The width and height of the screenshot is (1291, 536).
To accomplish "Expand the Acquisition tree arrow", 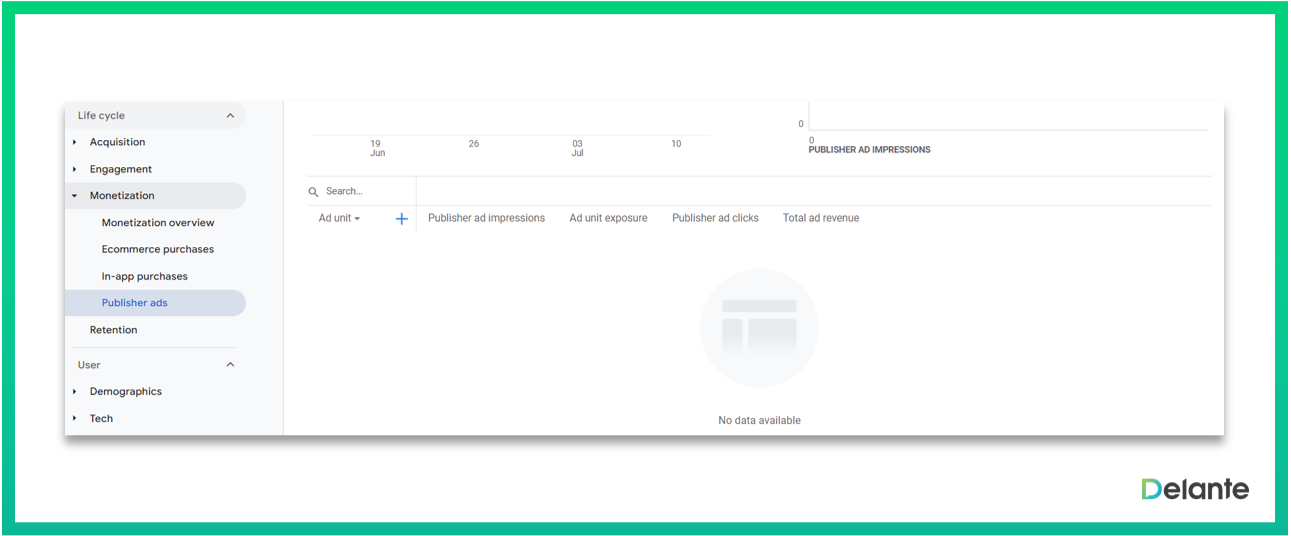I will click(x=75, y=143).
